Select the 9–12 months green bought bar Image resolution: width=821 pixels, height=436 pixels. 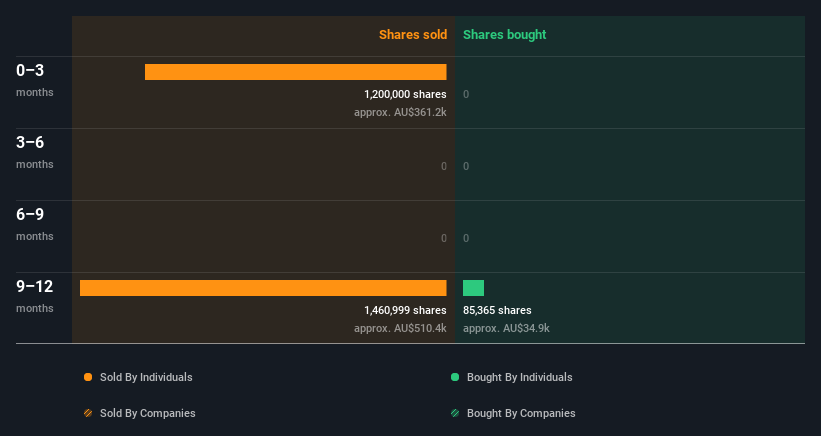[473, 288]
